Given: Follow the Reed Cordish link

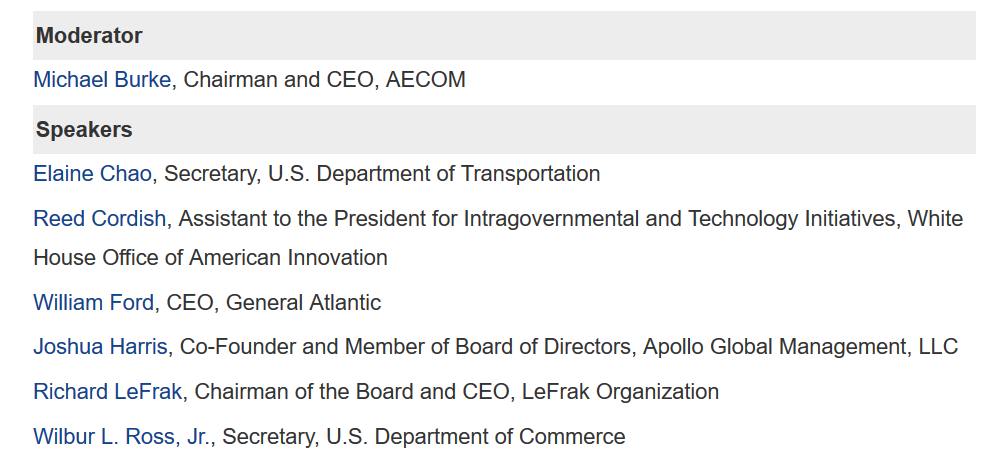Looking at the screenshot, I should (100, 219).
